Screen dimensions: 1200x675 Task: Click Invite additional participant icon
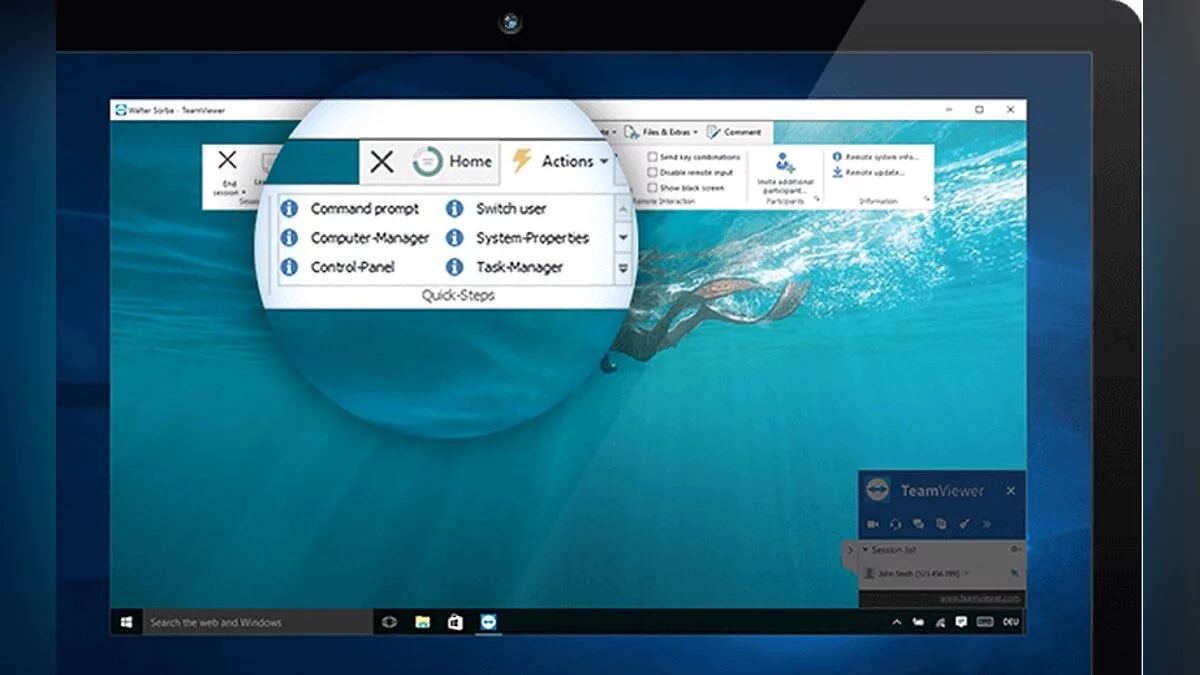pos(785,163)
